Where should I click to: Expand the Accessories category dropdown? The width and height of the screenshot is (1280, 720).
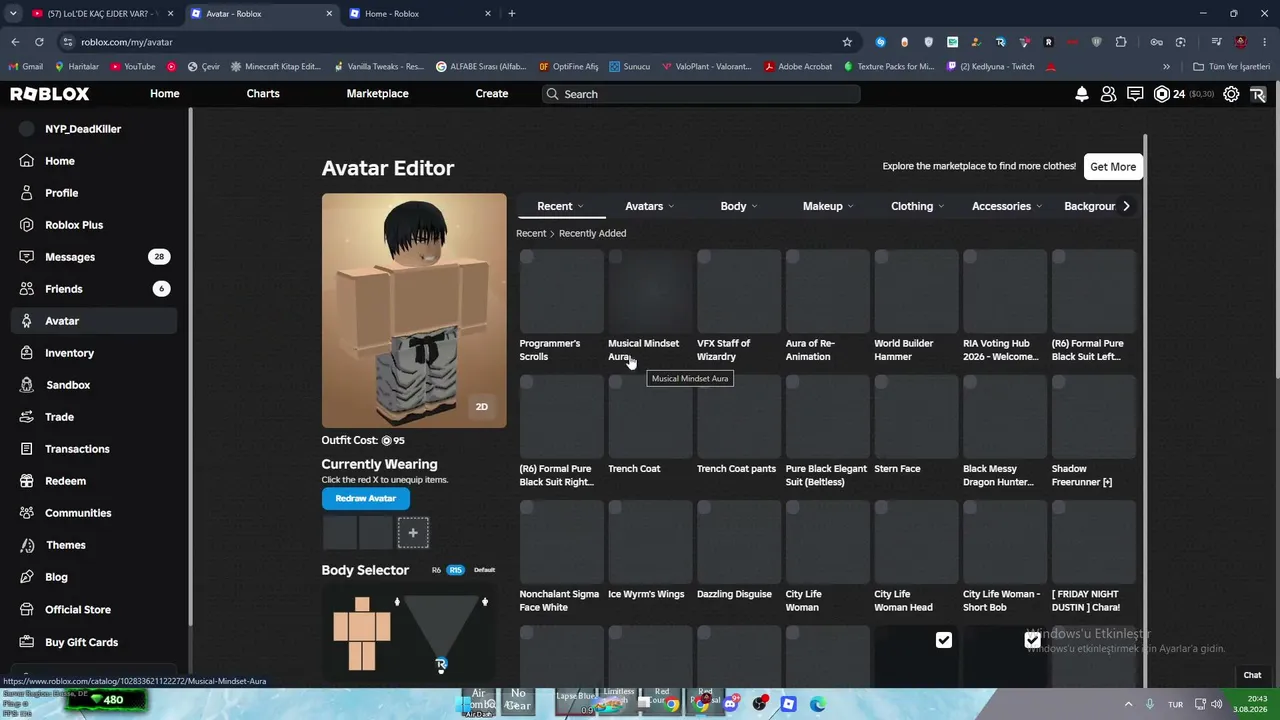tap(1007, 206)
